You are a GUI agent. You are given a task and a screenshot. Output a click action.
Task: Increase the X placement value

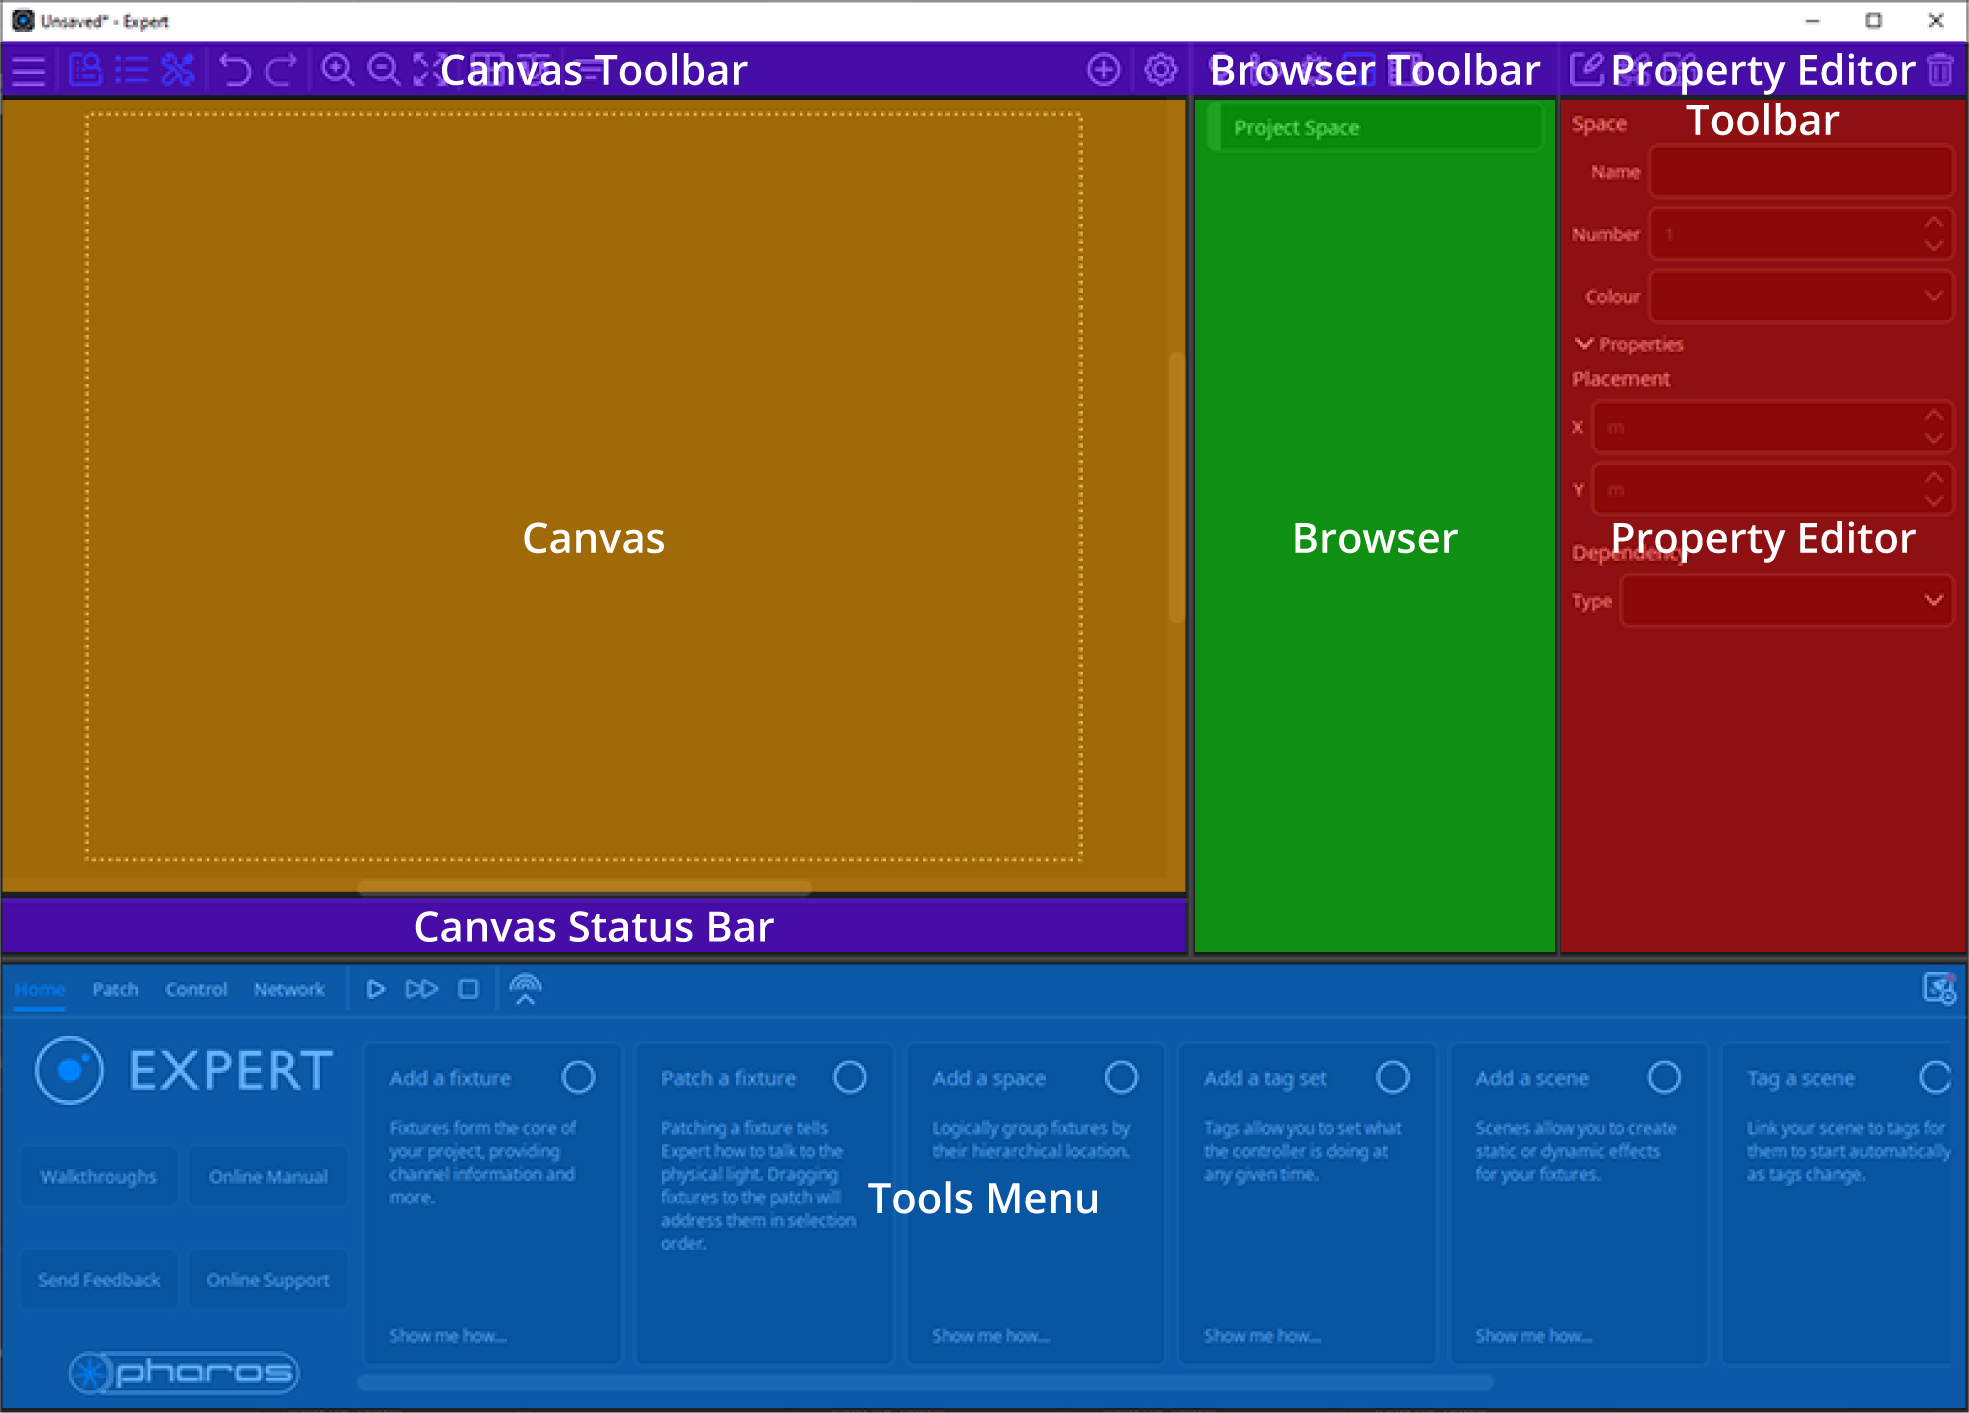coord(1934,415)
